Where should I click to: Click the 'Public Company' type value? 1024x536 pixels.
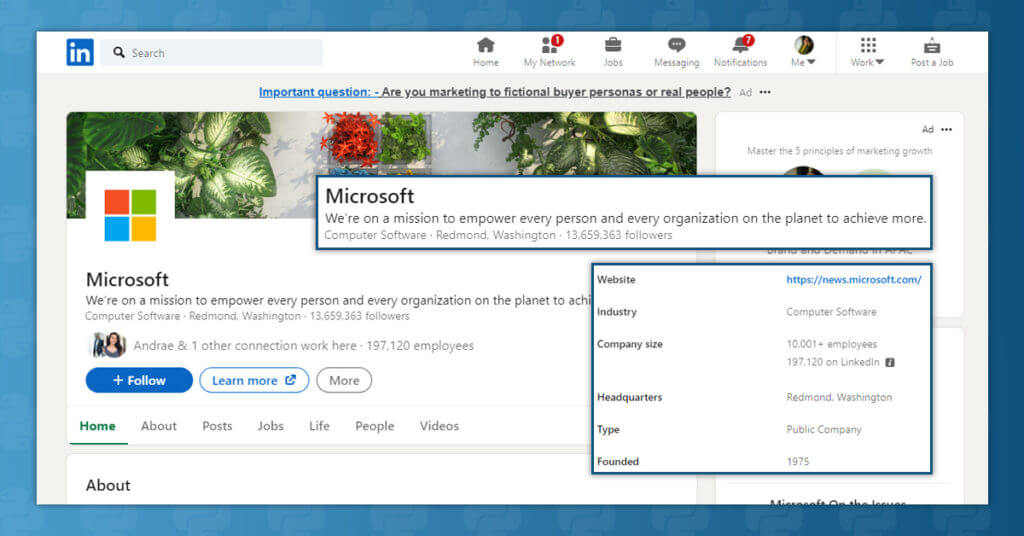[824, 430]
